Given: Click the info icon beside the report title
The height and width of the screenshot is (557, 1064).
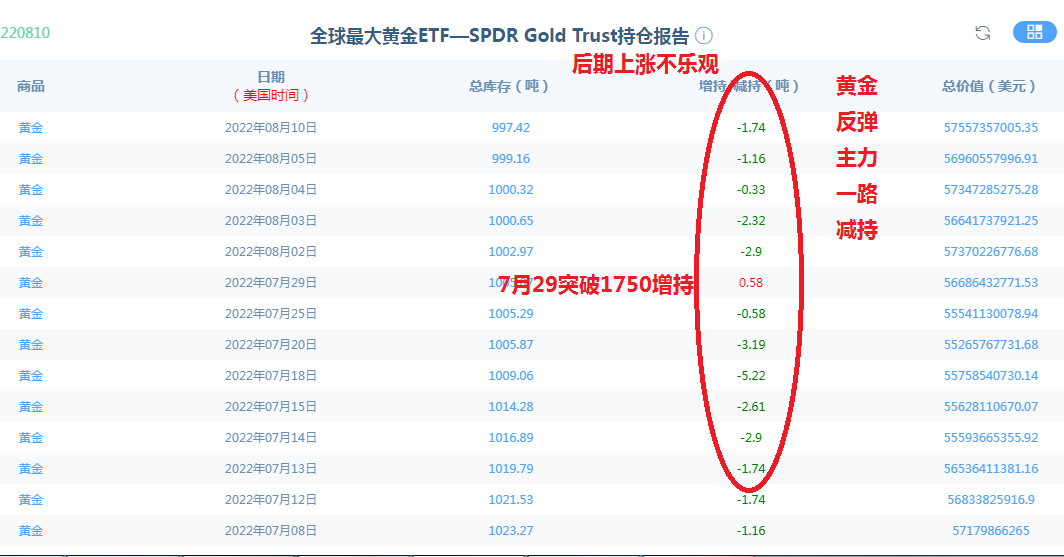Looking at the screenshot, I should click(x=704, y=37).
